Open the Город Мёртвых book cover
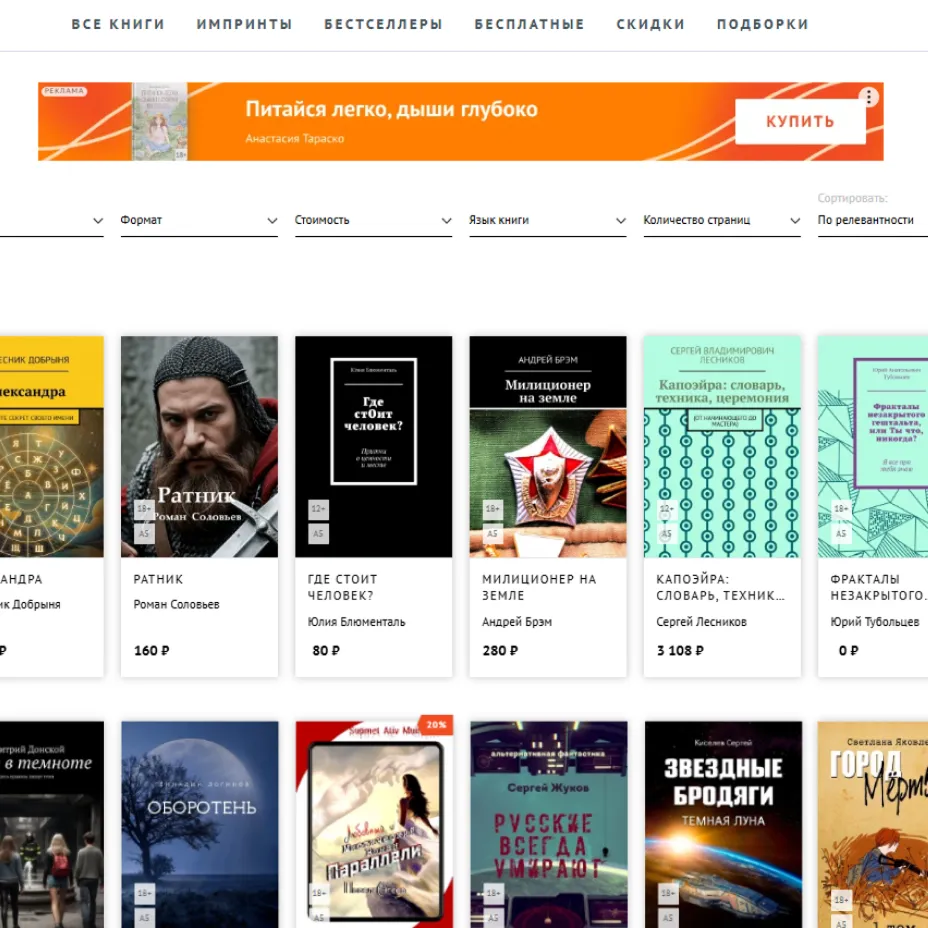928x928 pixels. point(873,824)
